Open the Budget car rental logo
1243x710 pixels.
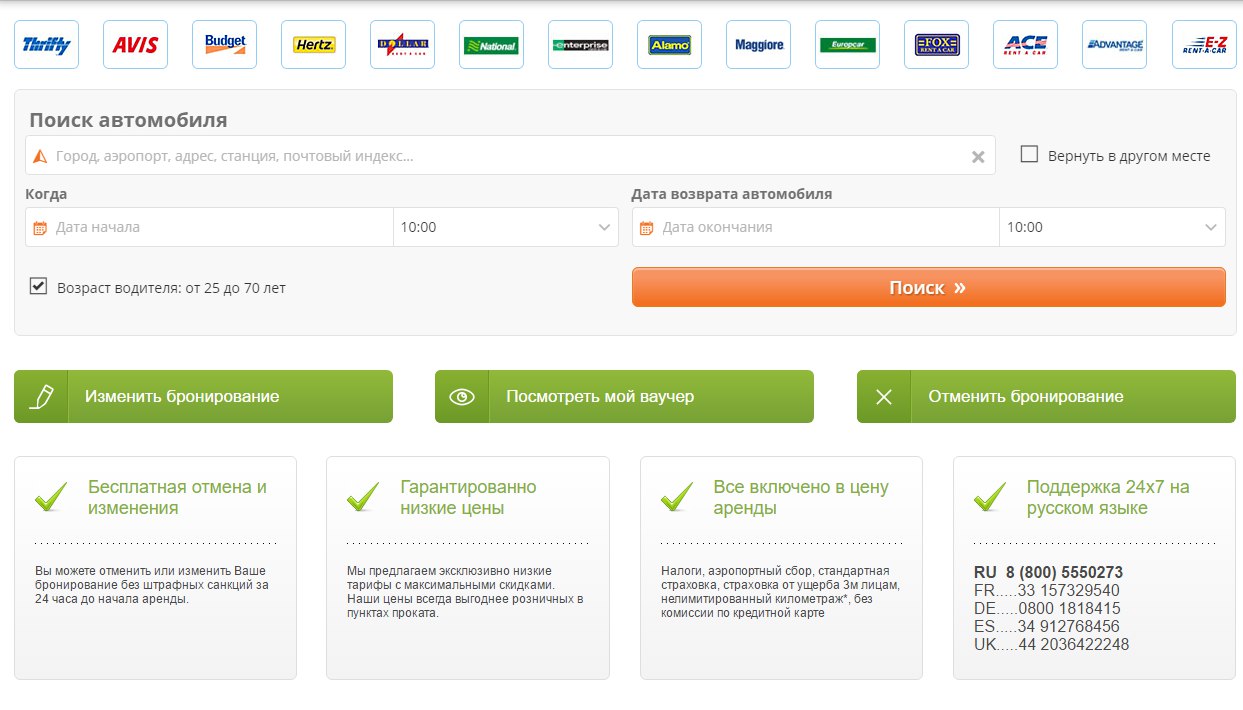(225, 45)
